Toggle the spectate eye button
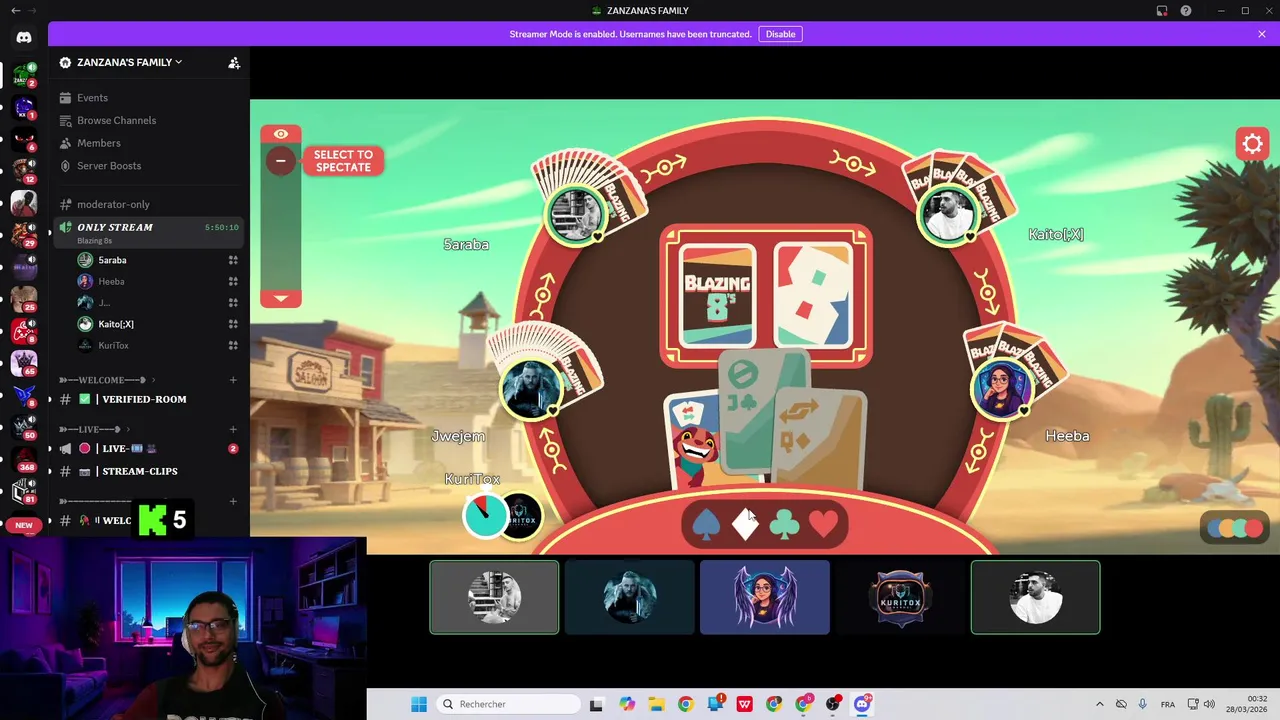 [x=281, y=134]
